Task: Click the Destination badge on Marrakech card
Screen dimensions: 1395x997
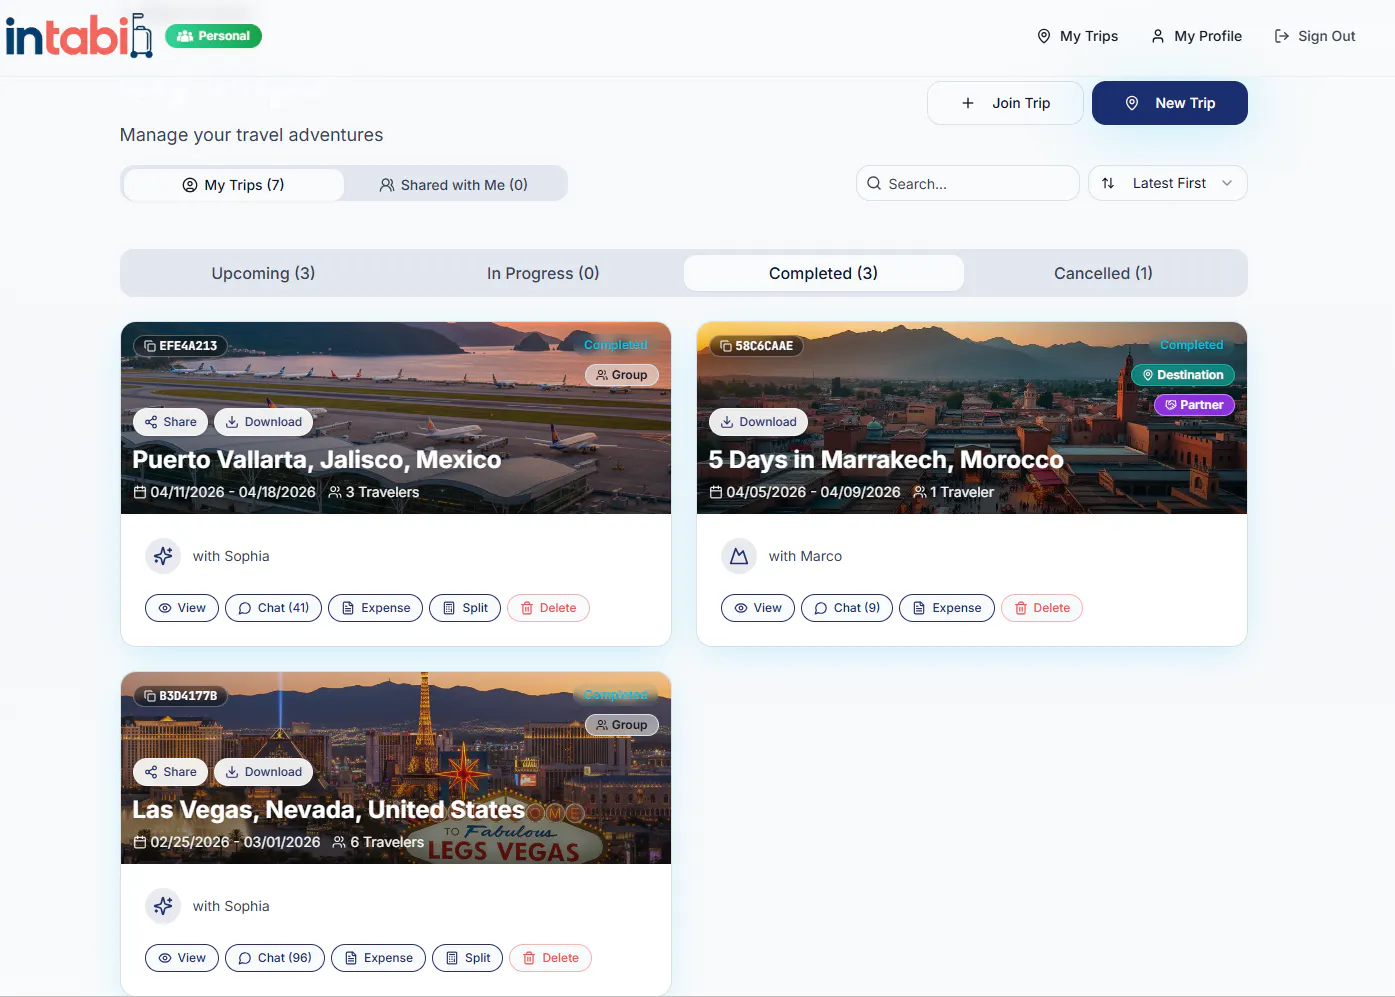Action: click(x=1183, y=375)
